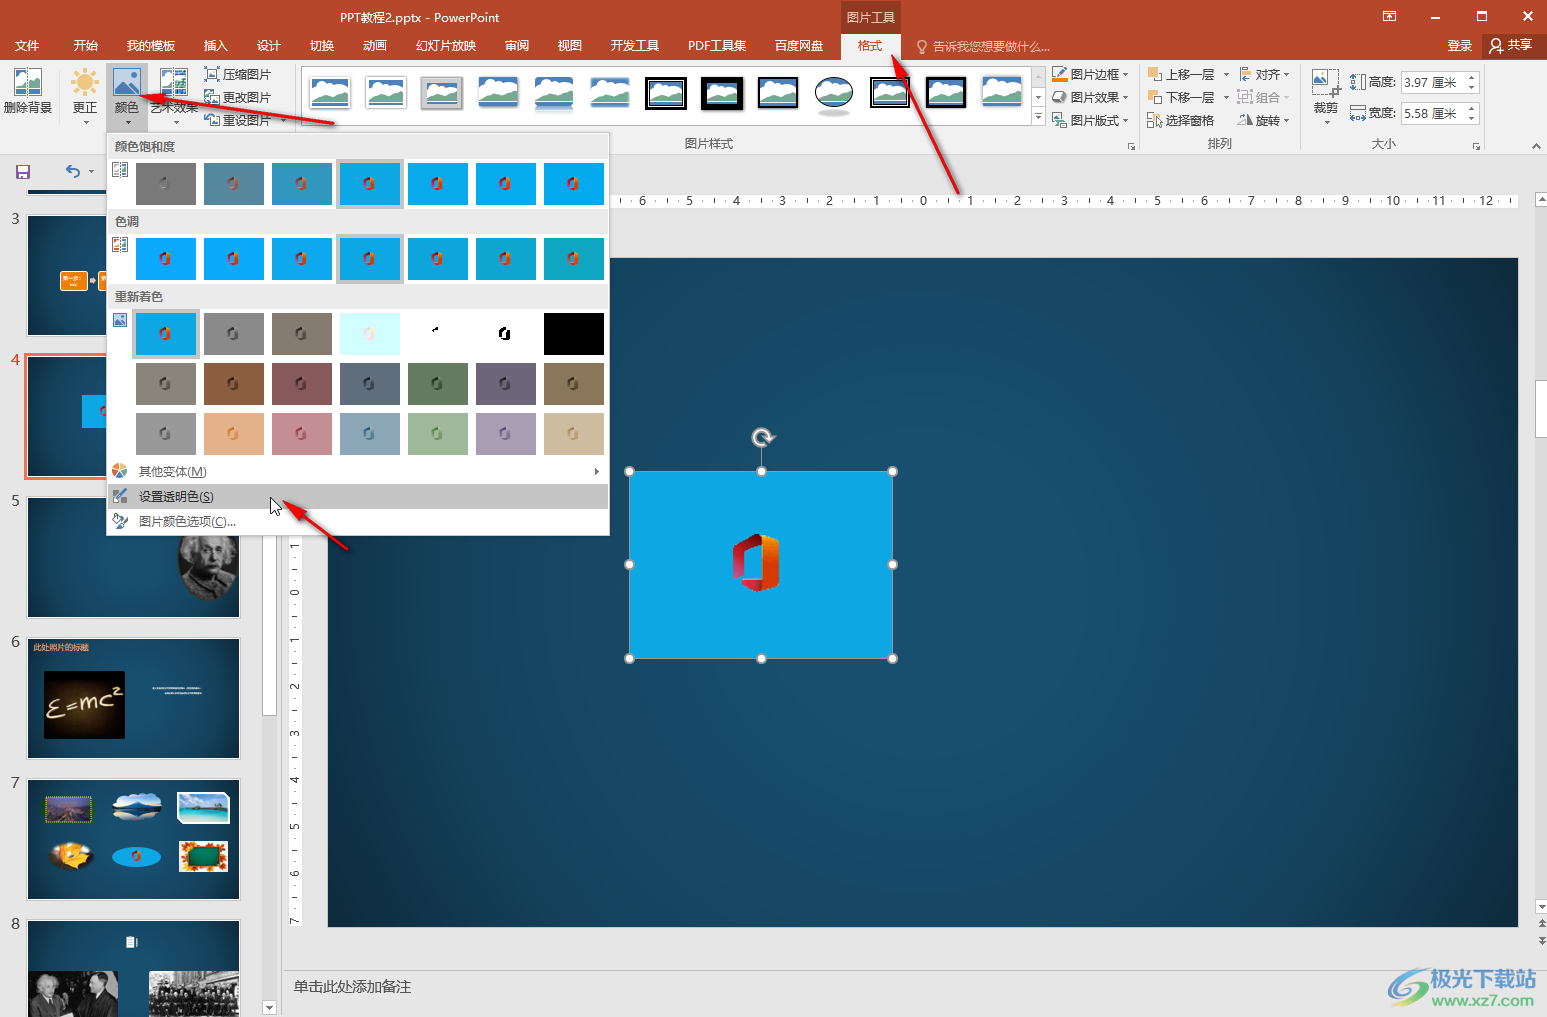
Task: Open the Bring Forward dropdown arrow
Action: pos(1227,75)
